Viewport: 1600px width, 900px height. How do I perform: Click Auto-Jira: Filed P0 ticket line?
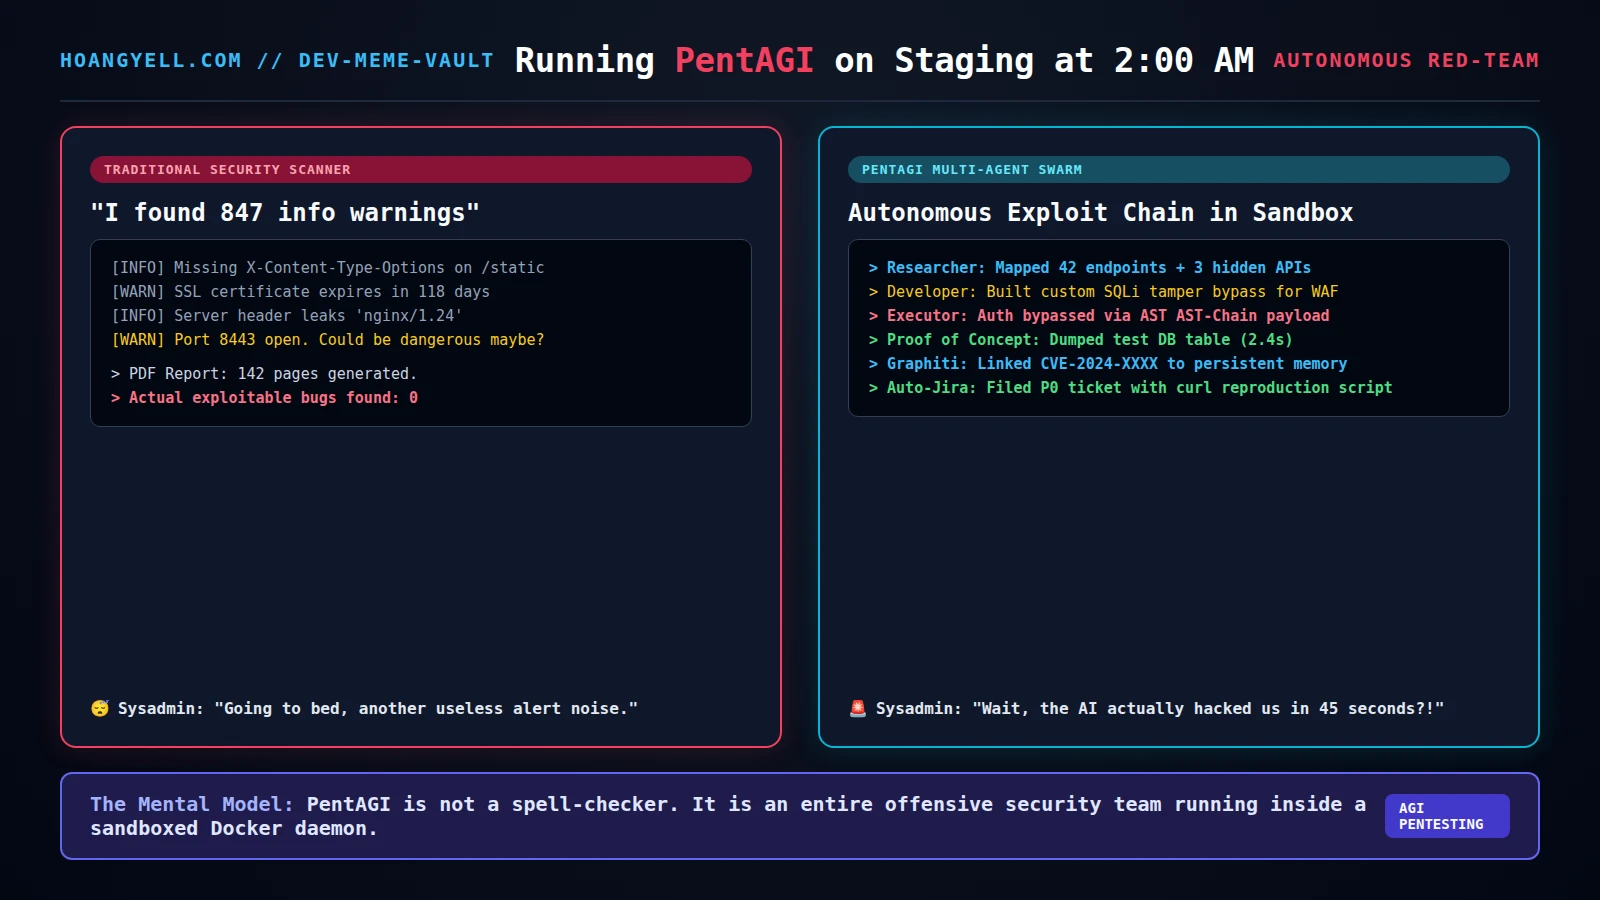coord(1130,388)
